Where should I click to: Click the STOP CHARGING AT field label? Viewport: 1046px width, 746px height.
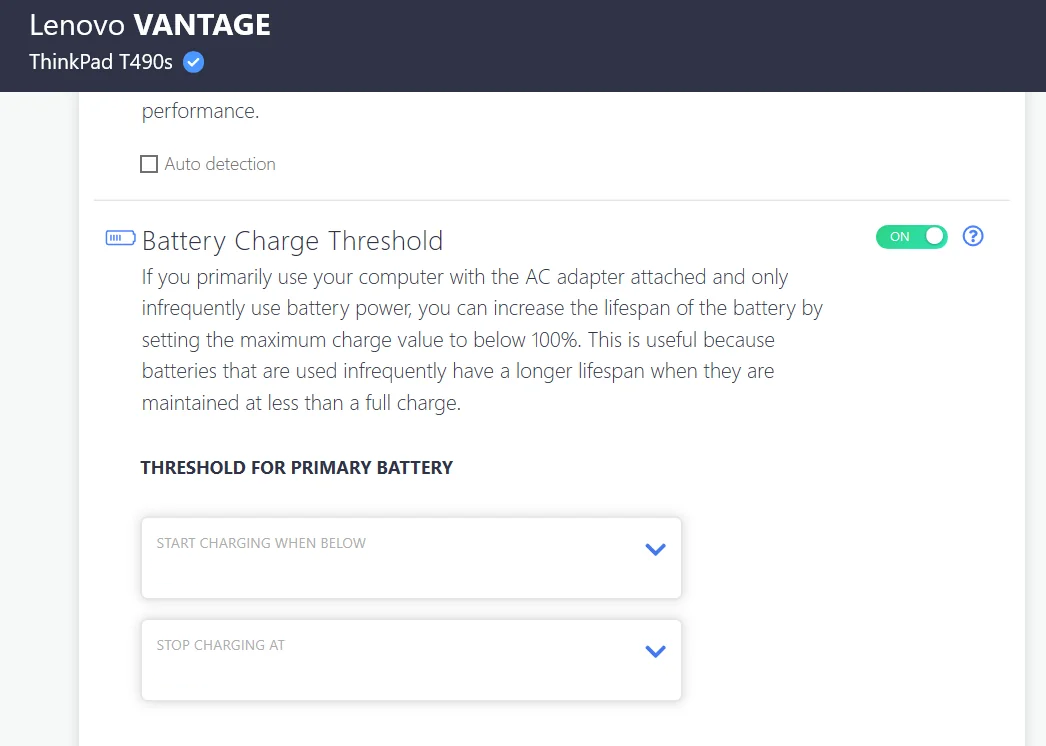pyautogui.click(x=220, y=645)
